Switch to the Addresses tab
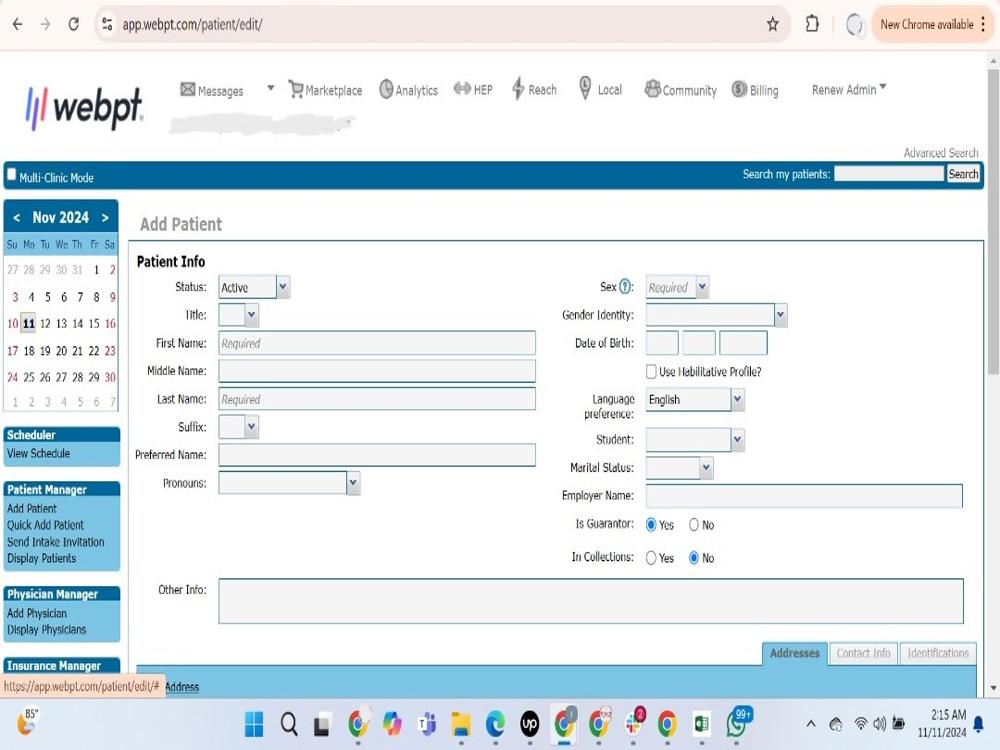Viewport: 1000px width, 750px height. [x=795, y=653]
